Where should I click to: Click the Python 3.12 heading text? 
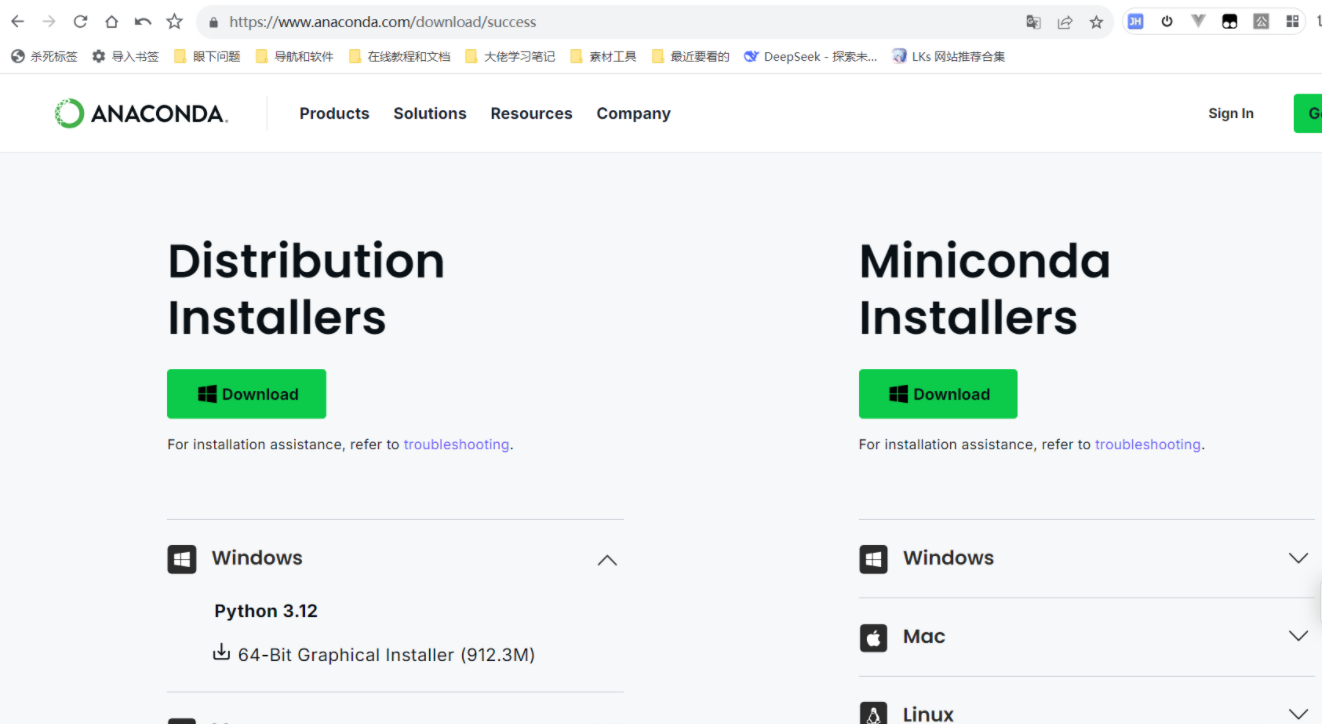[266, 611]
